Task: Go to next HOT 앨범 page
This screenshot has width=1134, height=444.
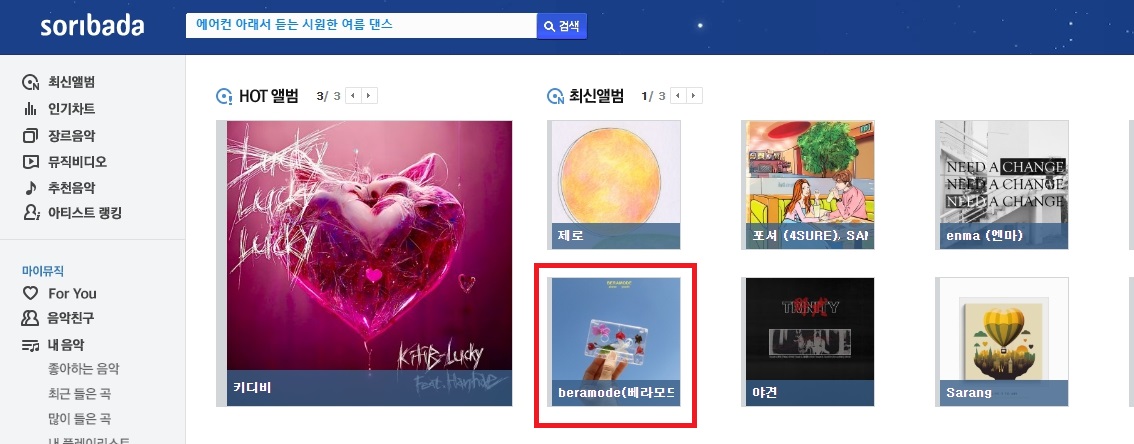Action: 370,95
